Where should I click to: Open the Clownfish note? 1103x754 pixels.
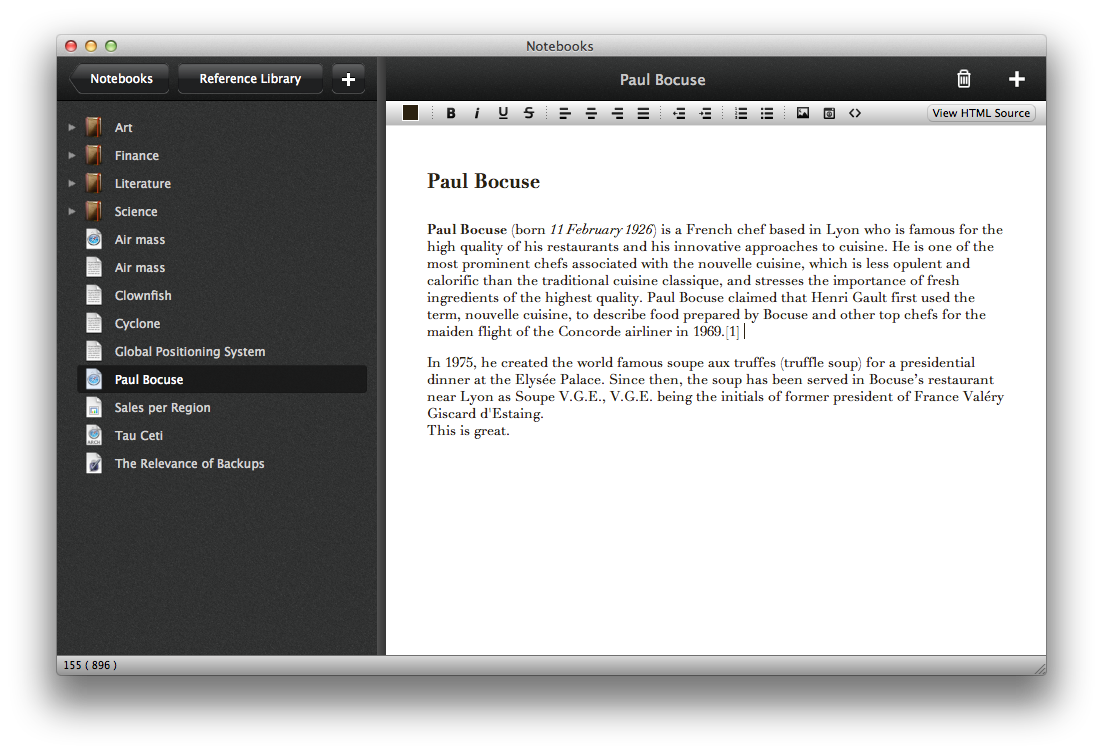(222, 295)
